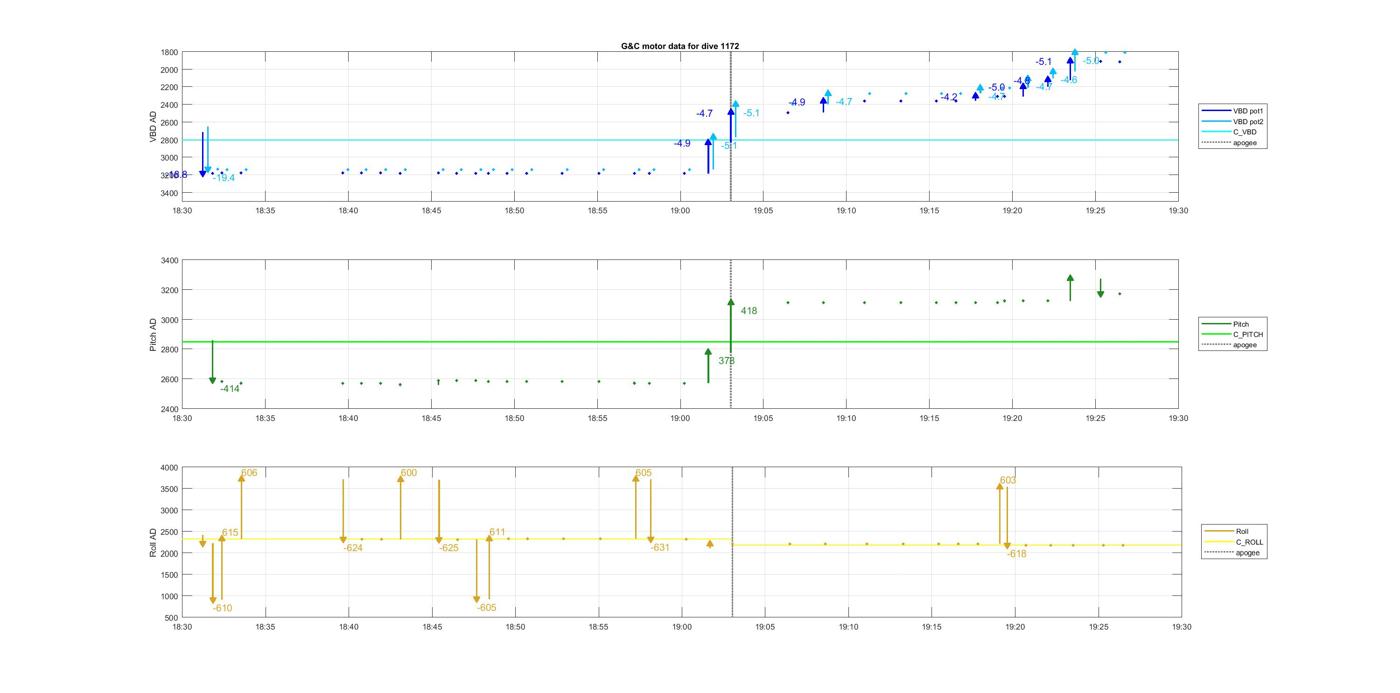The height and width of the screenshot is (693, 1400).
Task: Click the 2400 tick on Pitch axis
Action: coord(169,409)
